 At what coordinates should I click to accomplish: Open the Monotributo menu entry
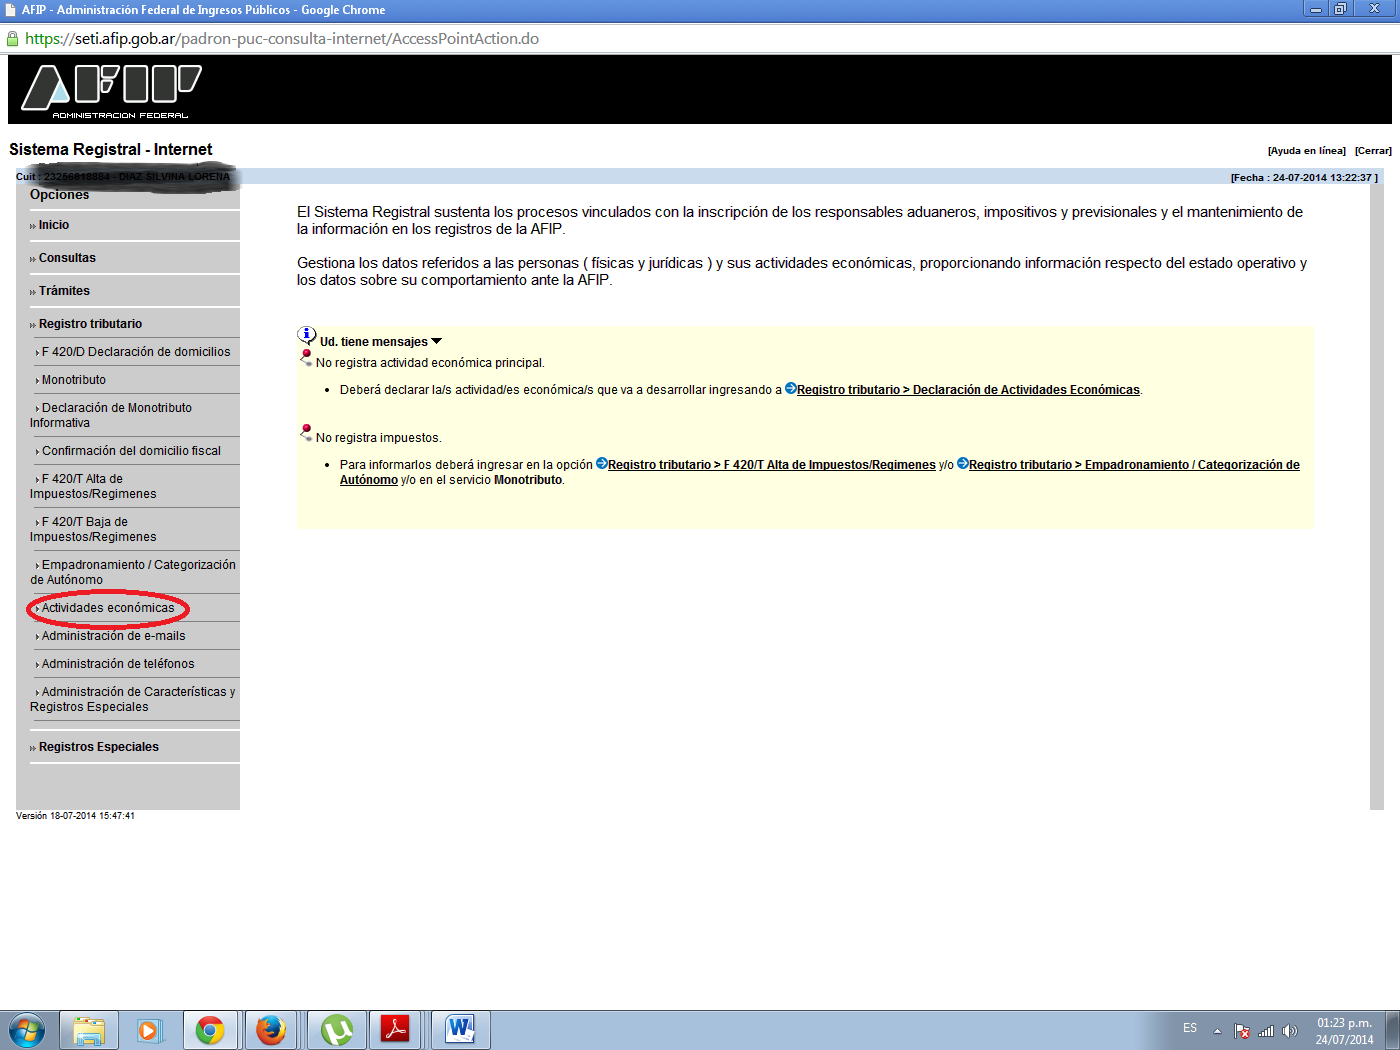[73, 380]
